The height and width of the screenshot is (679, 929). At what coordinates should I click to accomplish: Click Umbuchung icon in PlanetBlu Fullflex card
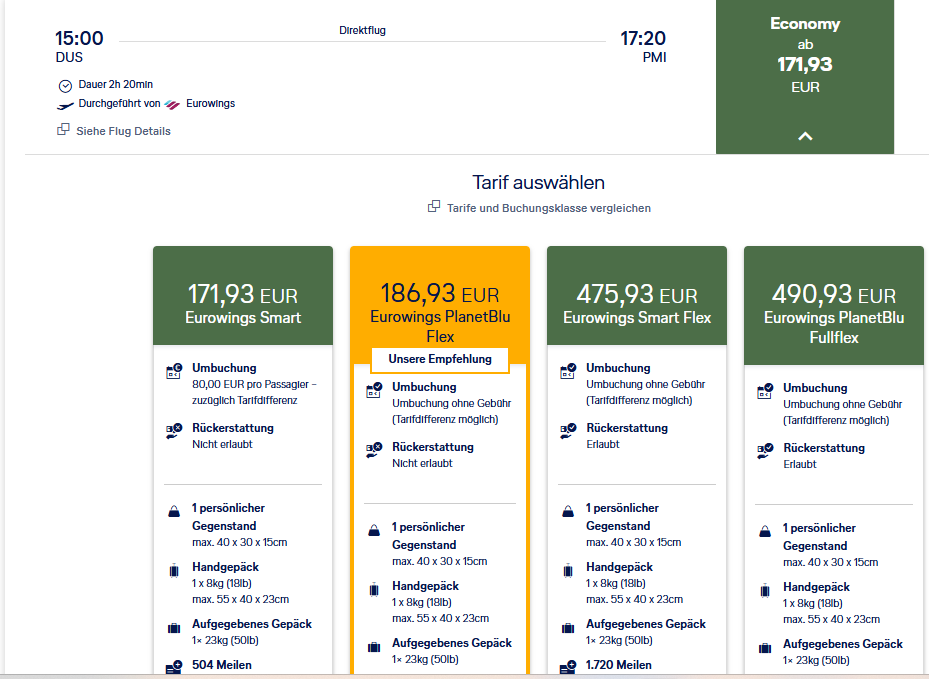tap(765, 392)
